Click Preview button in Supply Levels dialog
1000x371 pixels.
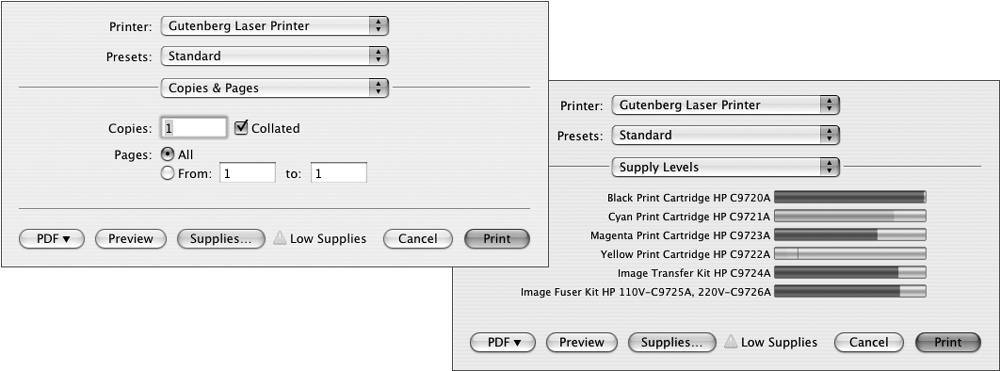(x=582, y=342)
